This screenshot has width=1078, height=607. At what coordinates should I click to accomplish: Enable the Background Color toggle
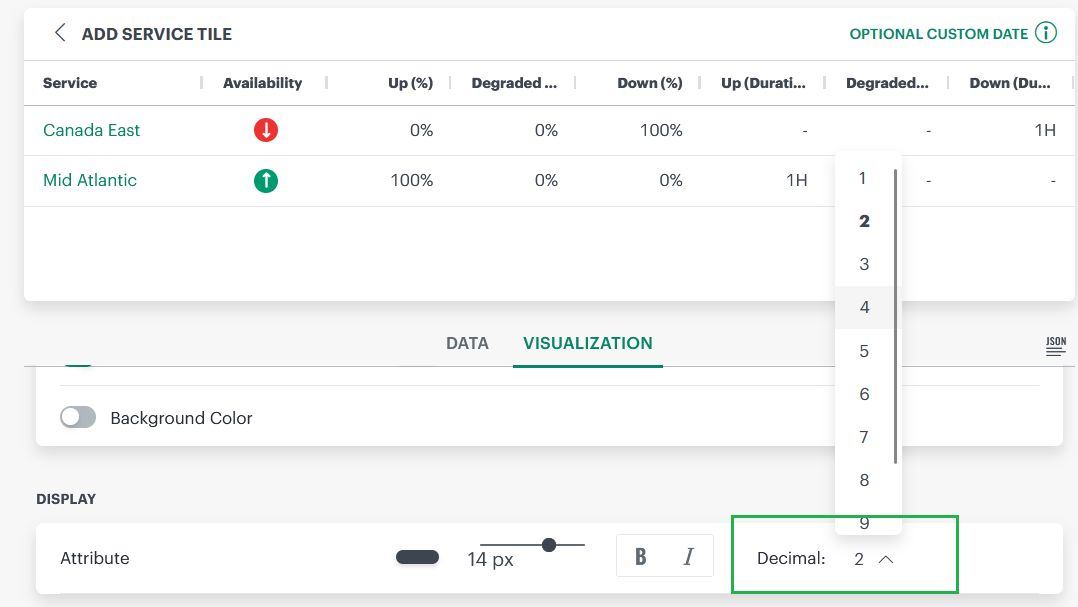(78, 418)
